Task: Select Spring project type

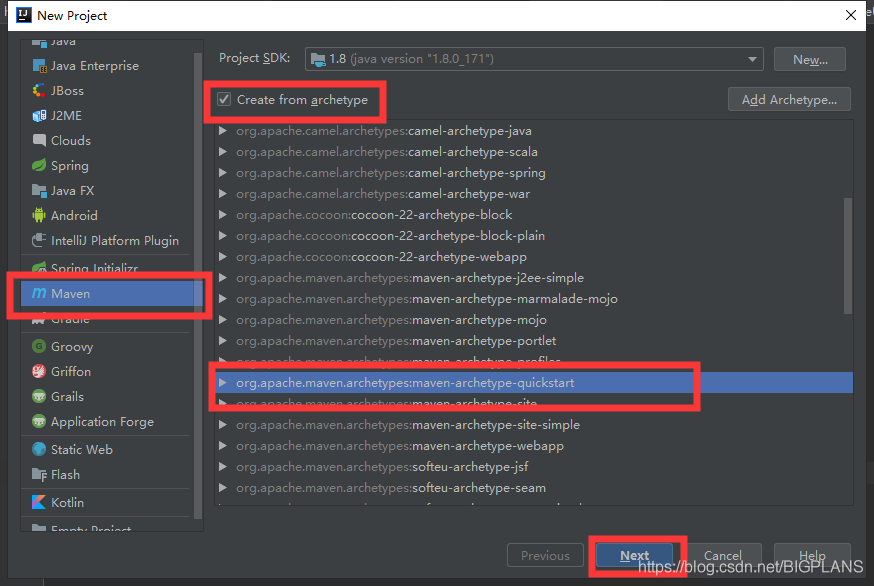Action: 108,166
